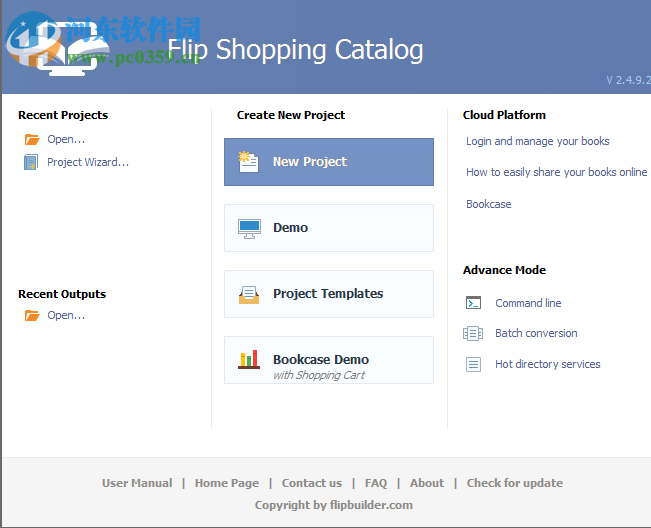The width and height of the screenshot is (651, 528).
Task: Open Bookcase Demo with Shopping Cart
Action: coord(329,360)
